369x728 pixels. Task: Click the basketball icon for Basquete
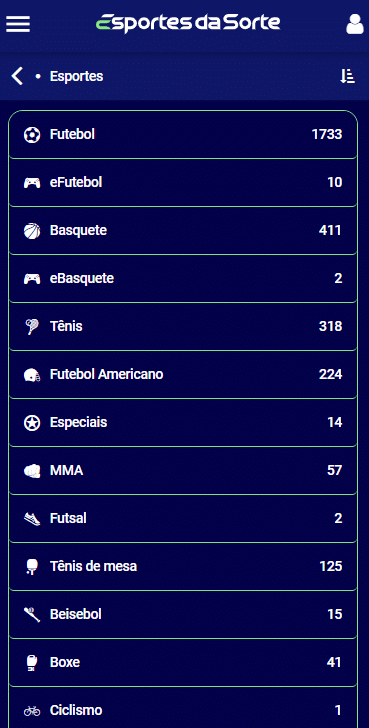click(x=32, y=231)
